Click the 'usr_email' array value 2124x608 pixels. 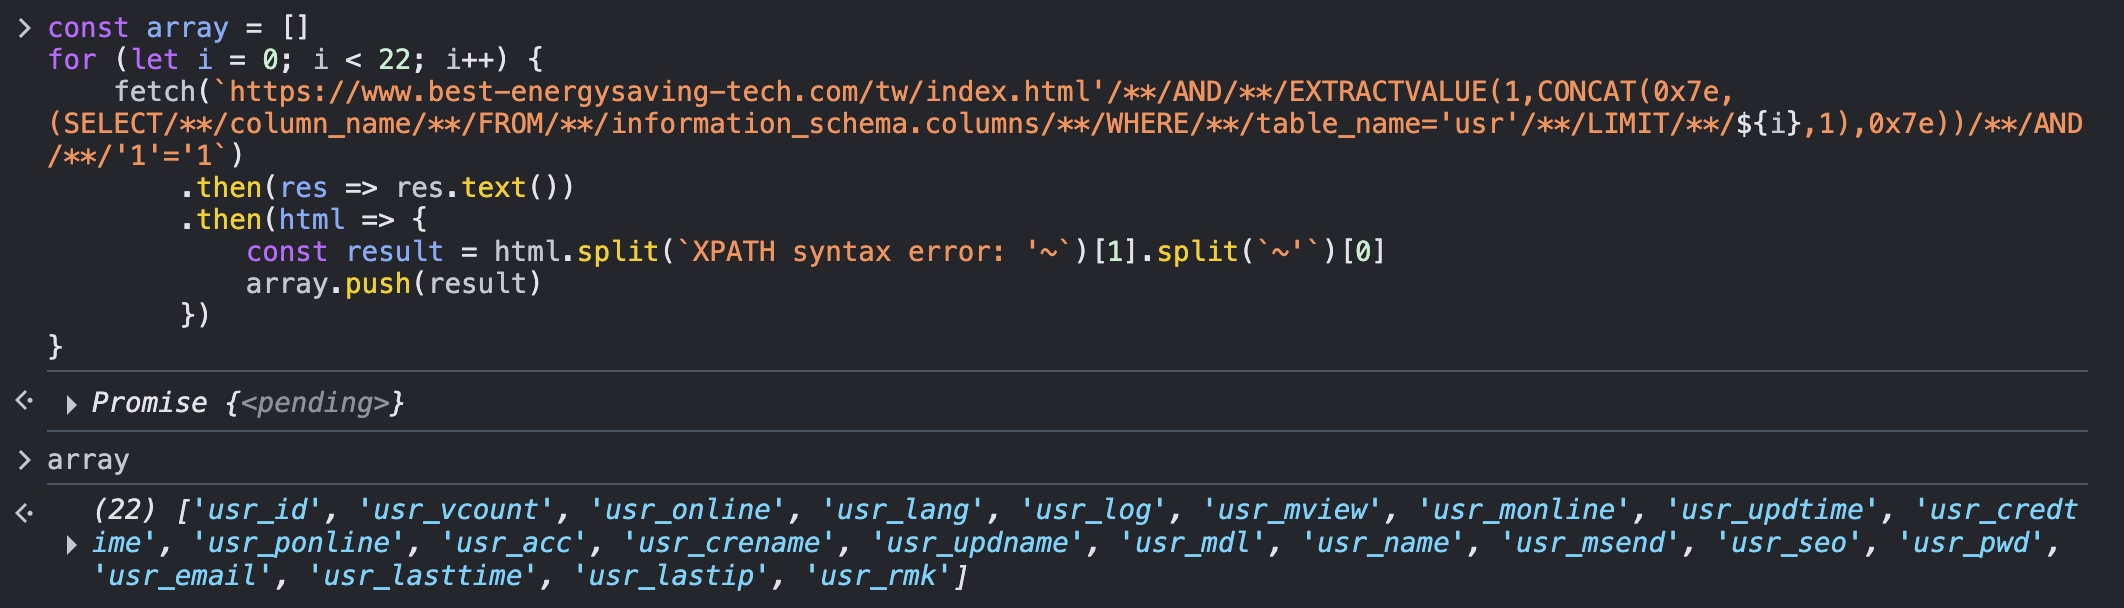(182, 575)
